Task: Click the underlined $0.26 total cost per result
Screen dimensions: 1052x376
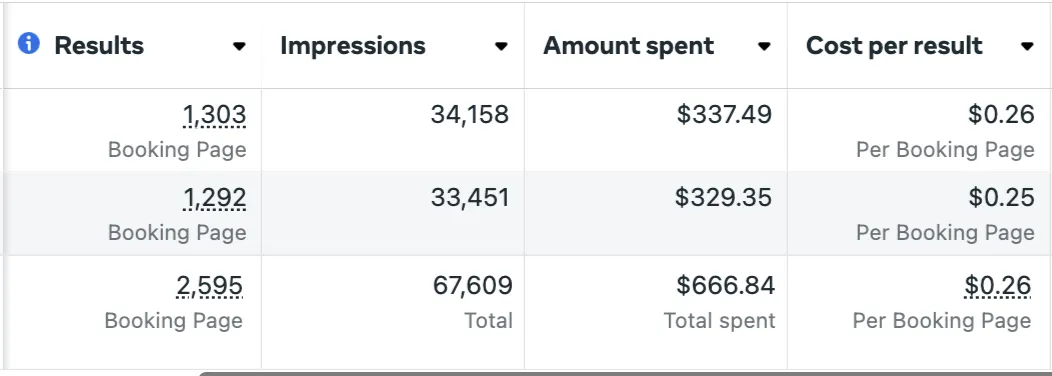Action: [998, 286]
